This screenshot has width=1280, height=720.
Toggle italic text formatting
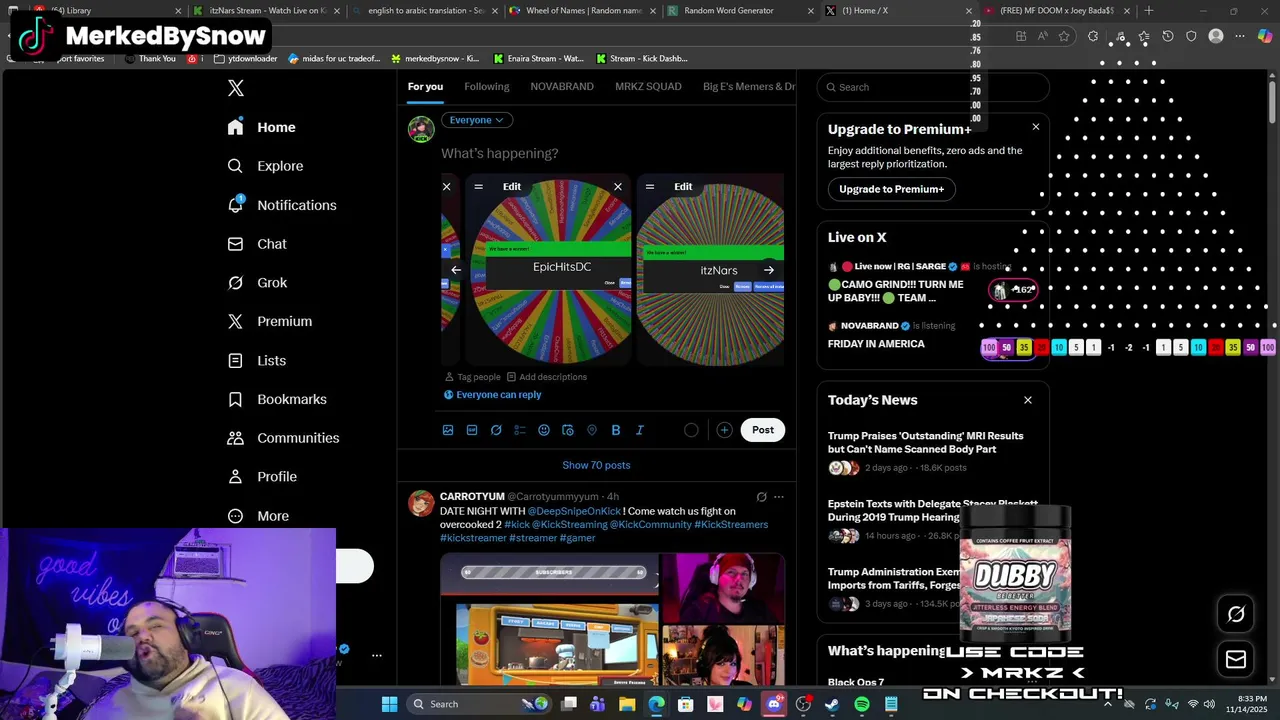coord(640,430)
